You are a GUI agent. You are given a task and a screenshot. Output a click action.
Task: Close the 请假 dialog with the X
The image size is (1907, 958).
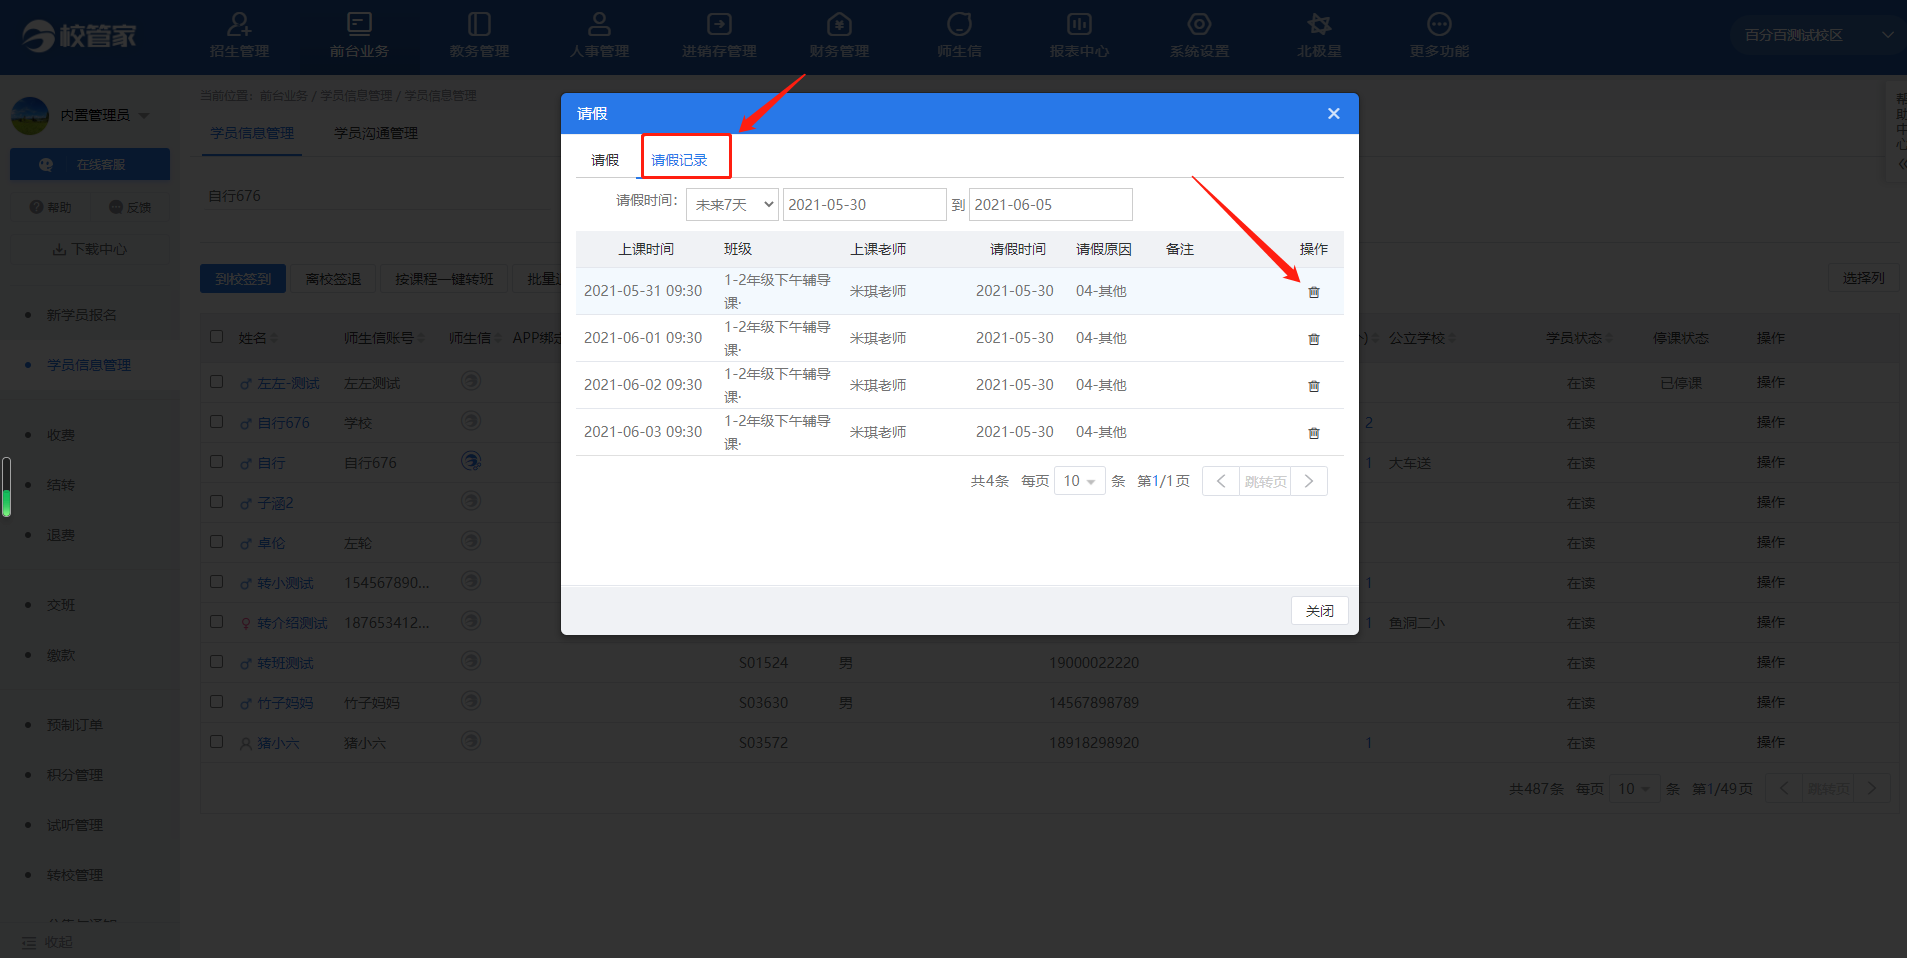[x=1333, y=114]
